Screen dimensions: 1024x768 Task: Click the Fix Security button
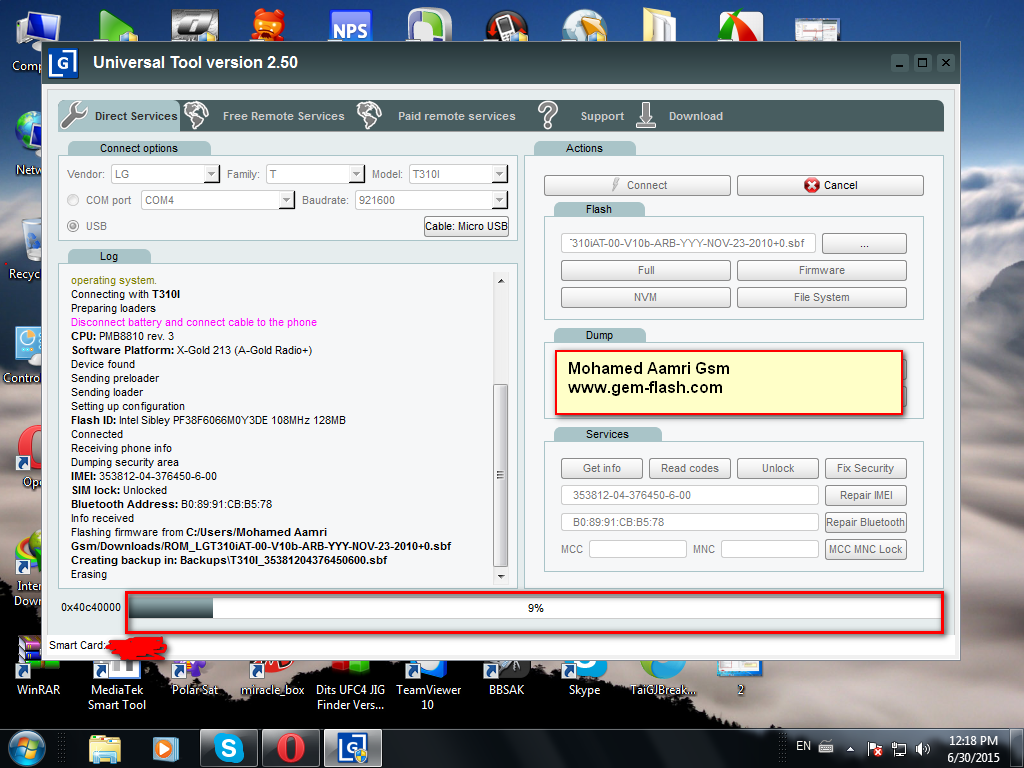(866, 468)
